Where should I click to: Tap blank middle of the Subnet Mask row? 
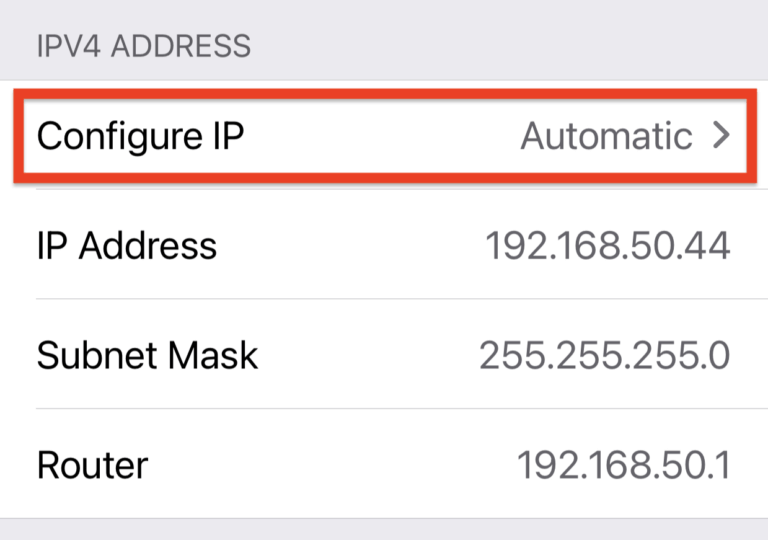coord(370,355)
